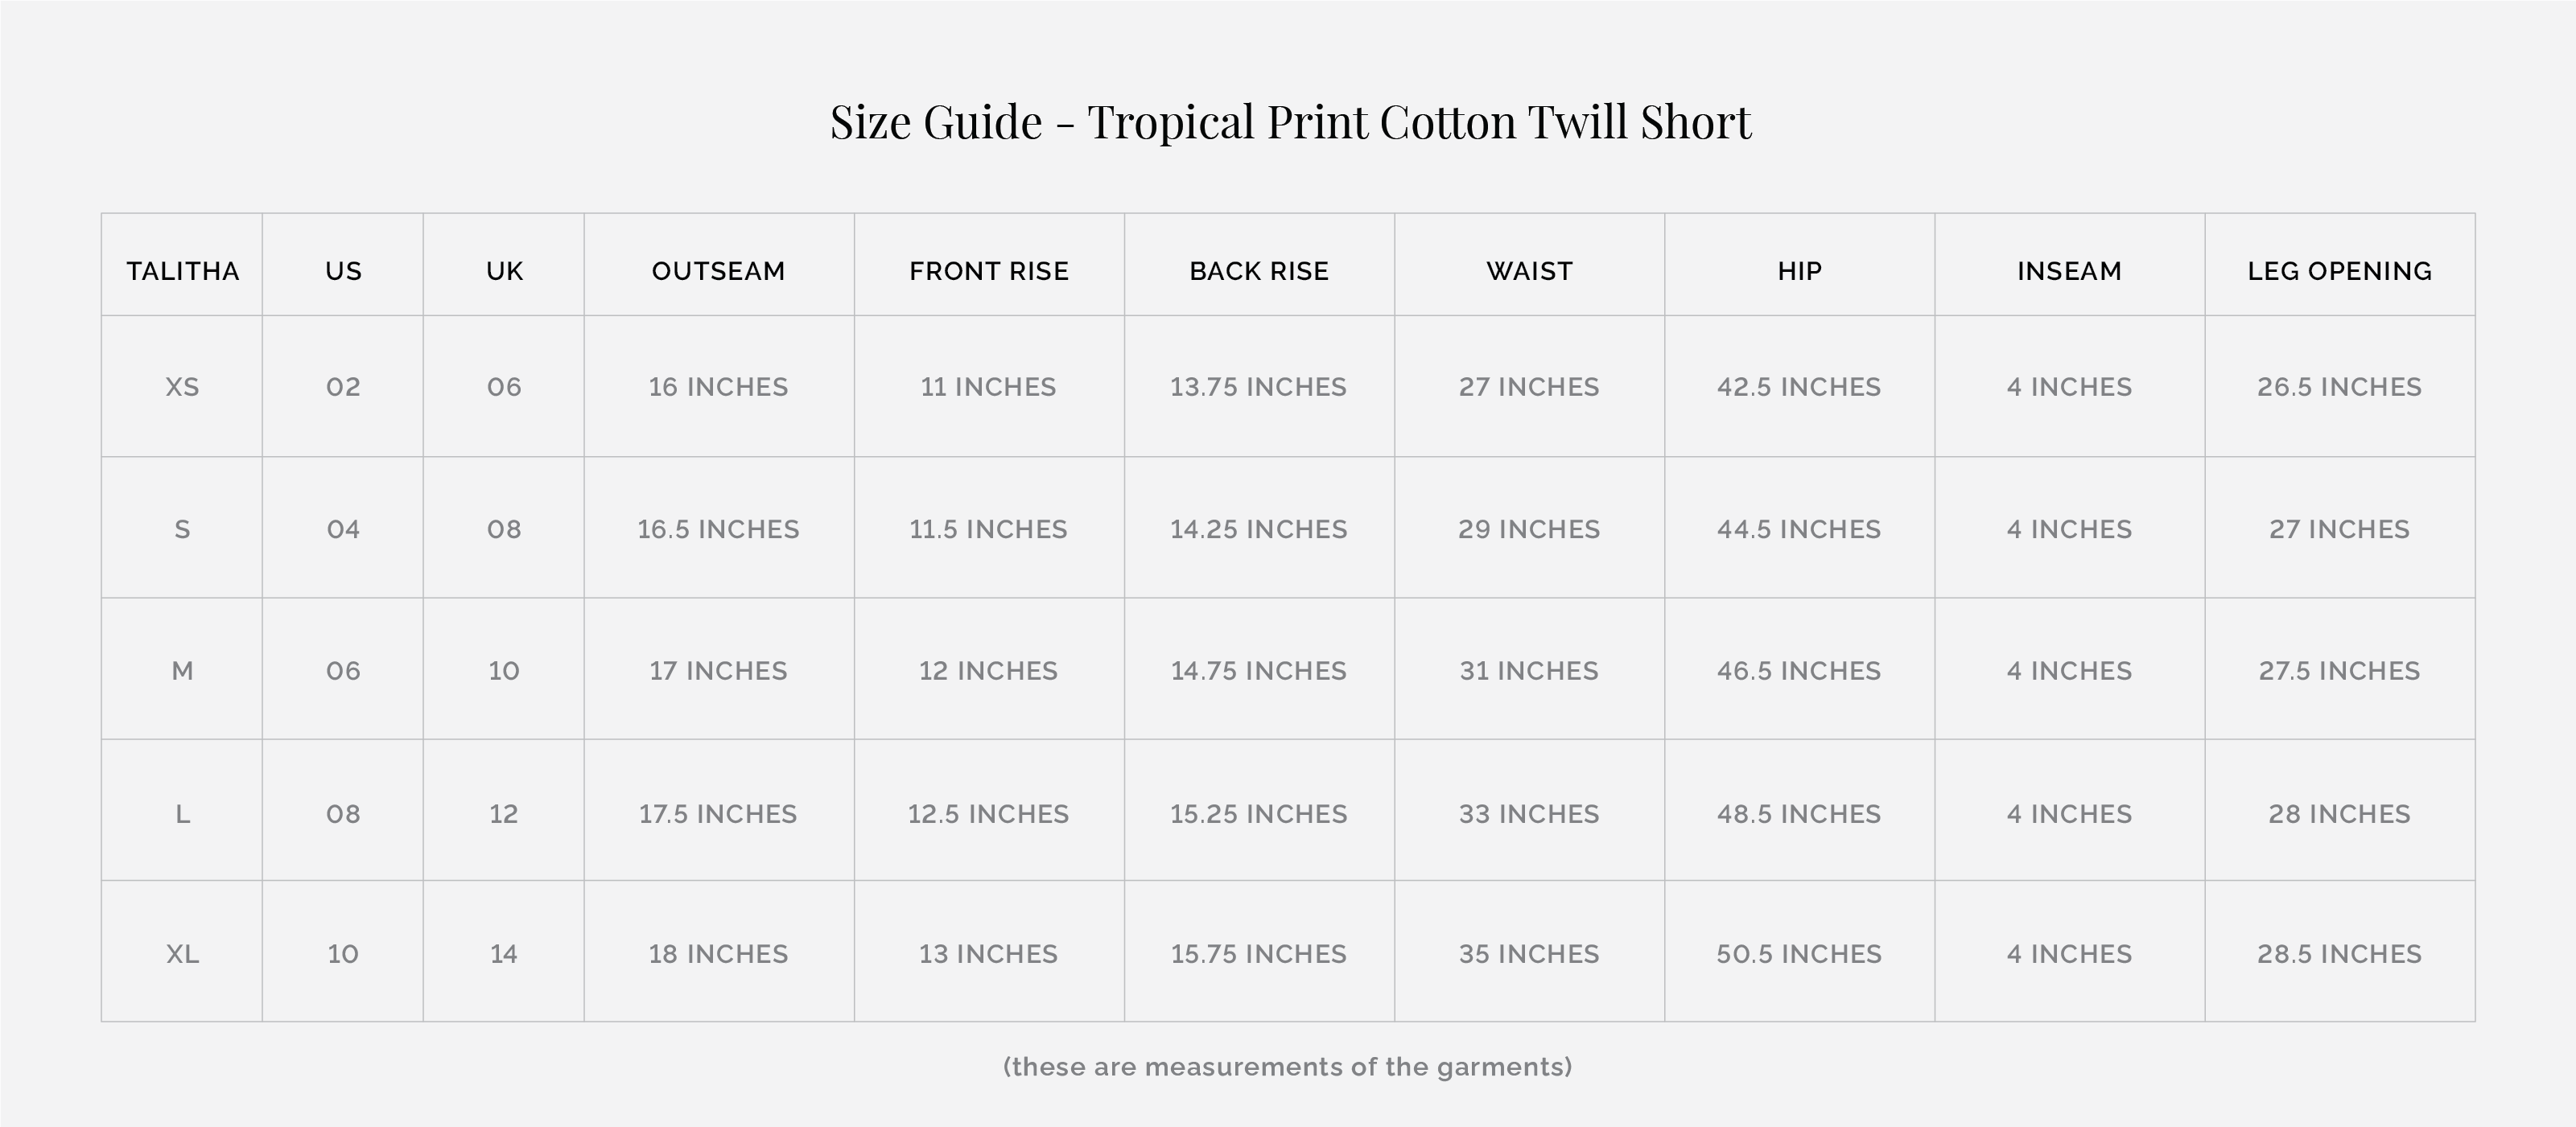Click the LEG OPENING column header
This screenshot has width=2576, height=1127.
click(x=2339, y=271)
